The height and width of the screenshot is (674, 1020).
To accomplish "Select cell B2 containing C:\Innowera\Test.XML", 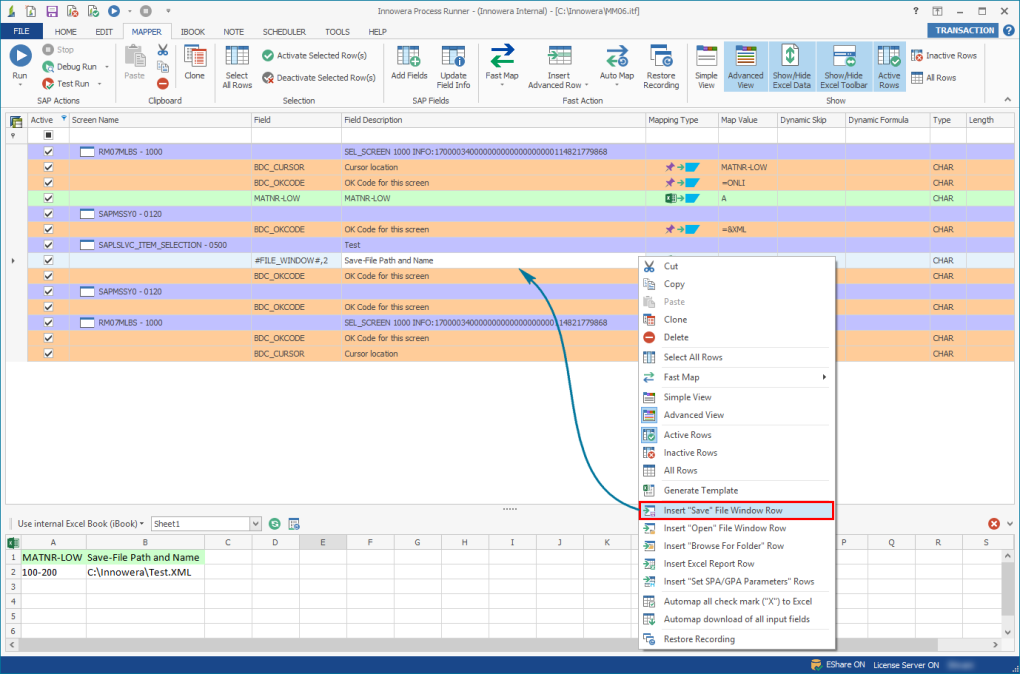I will 144,572.
